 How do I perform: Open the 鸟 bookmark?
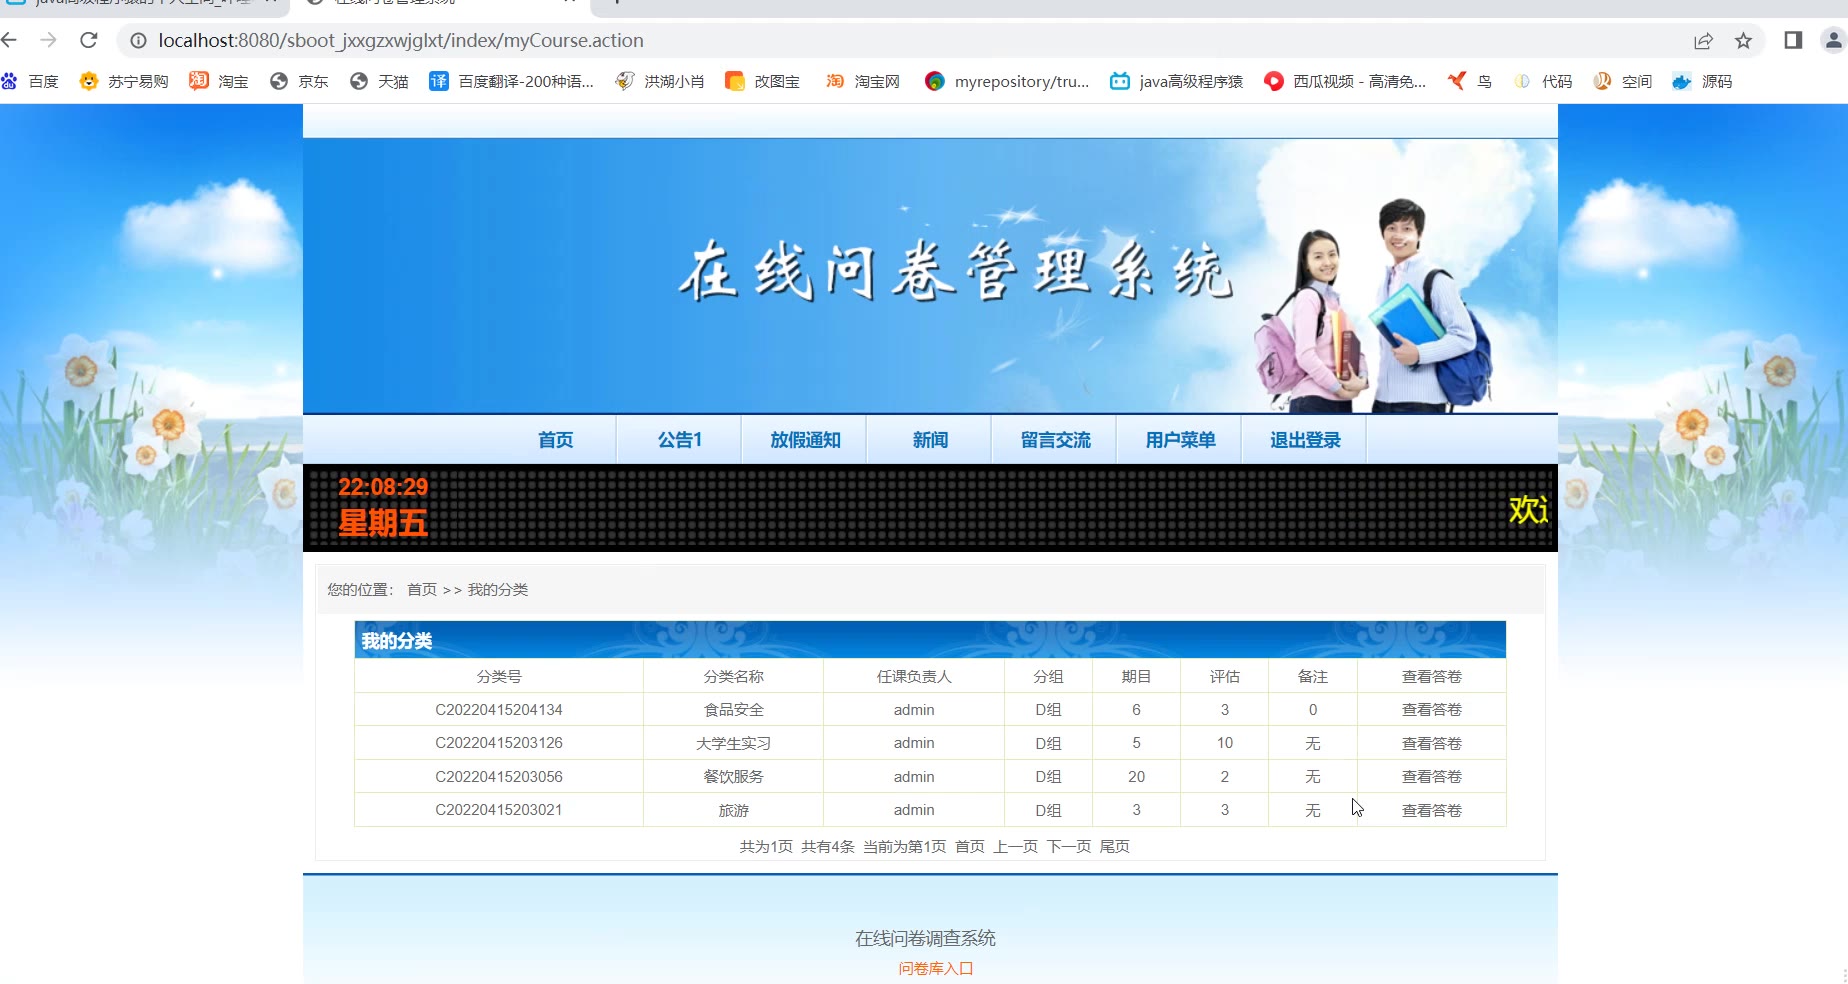[x=1470, y=81]
